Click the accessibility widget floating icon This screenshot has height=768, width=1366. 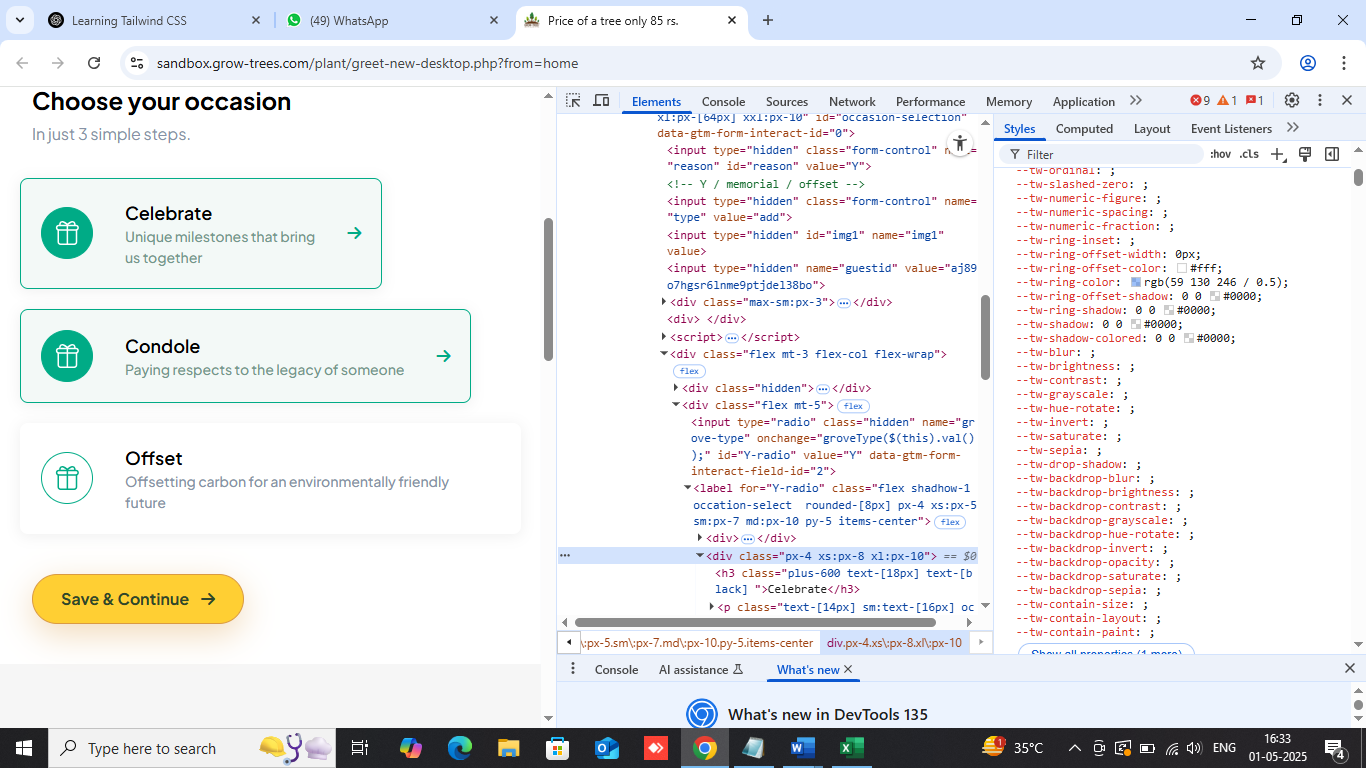point(959,144)
